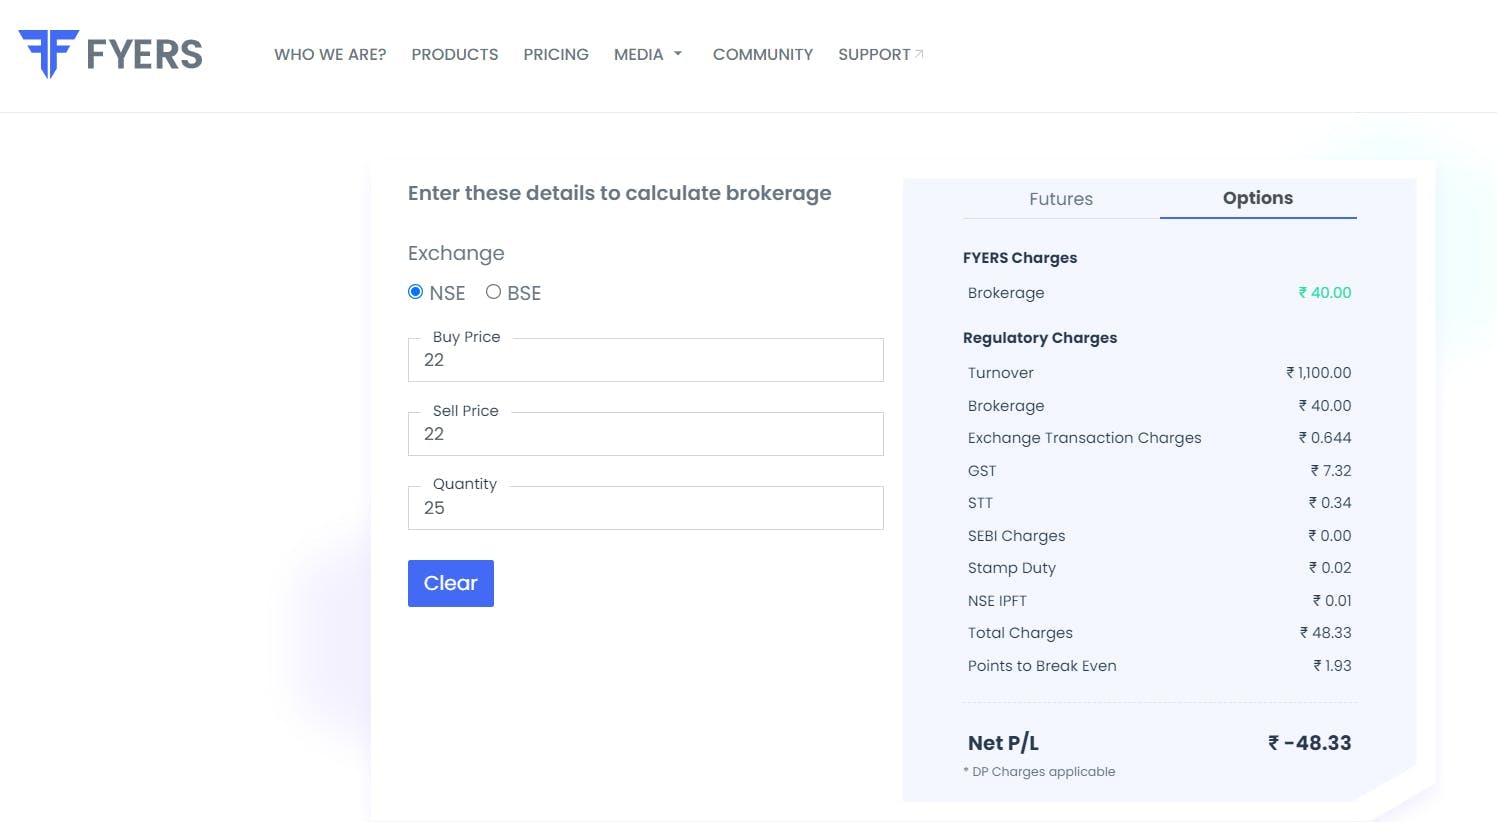Viewport: 1497px width, 822px height.
Task: Expand the Media dropdown menu
Action: pyautogui.click(x=648, y=54)
